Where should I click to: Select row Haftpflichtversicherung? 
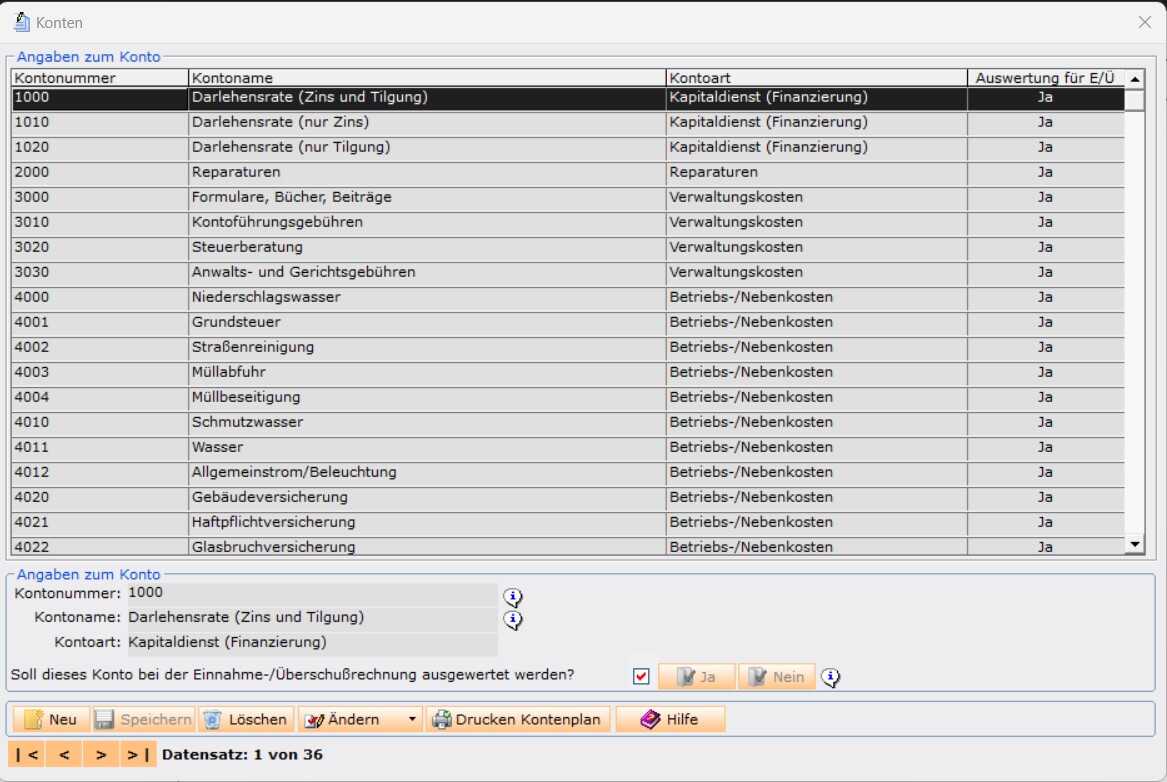coord(568,523)
